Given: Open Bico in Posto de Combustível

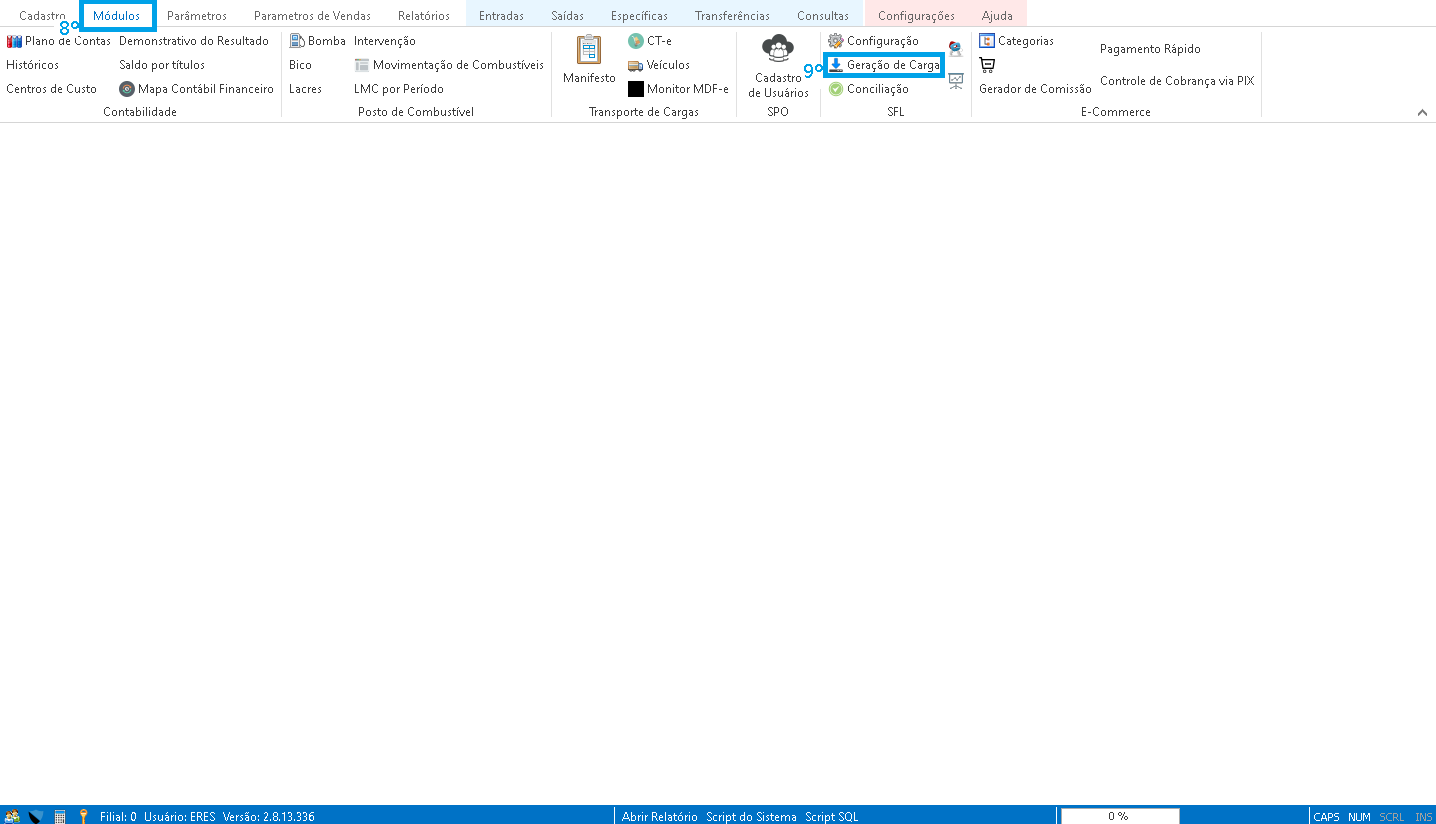Looking at the screenshot, I should 300,65.
